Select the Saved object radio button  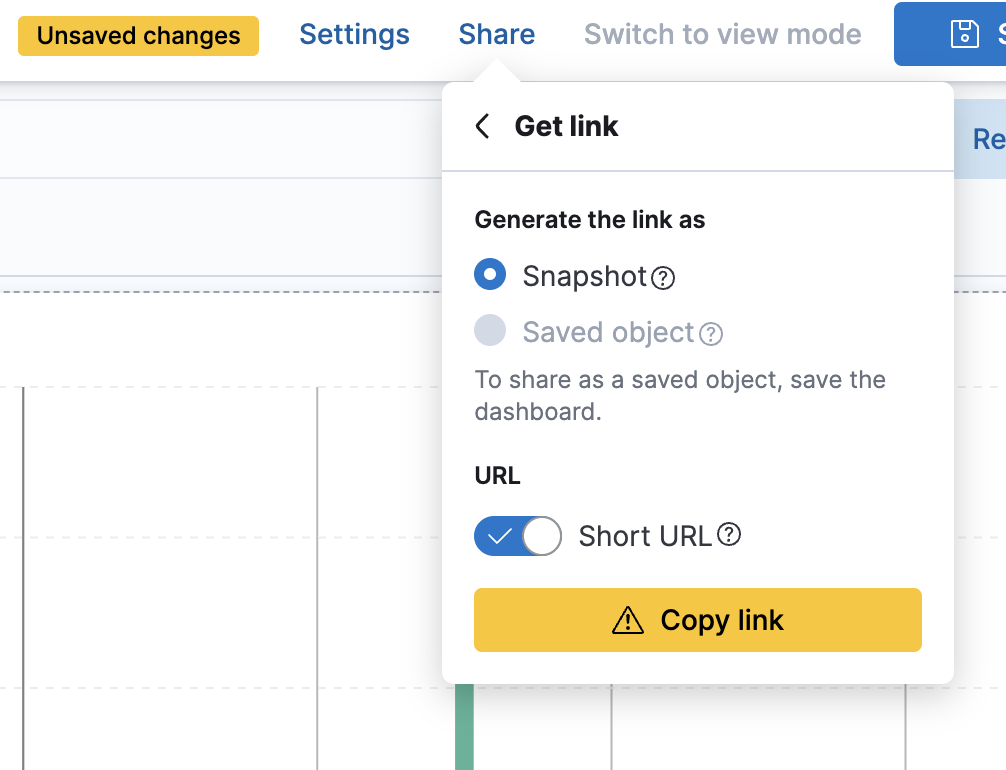tap(490, 330)
